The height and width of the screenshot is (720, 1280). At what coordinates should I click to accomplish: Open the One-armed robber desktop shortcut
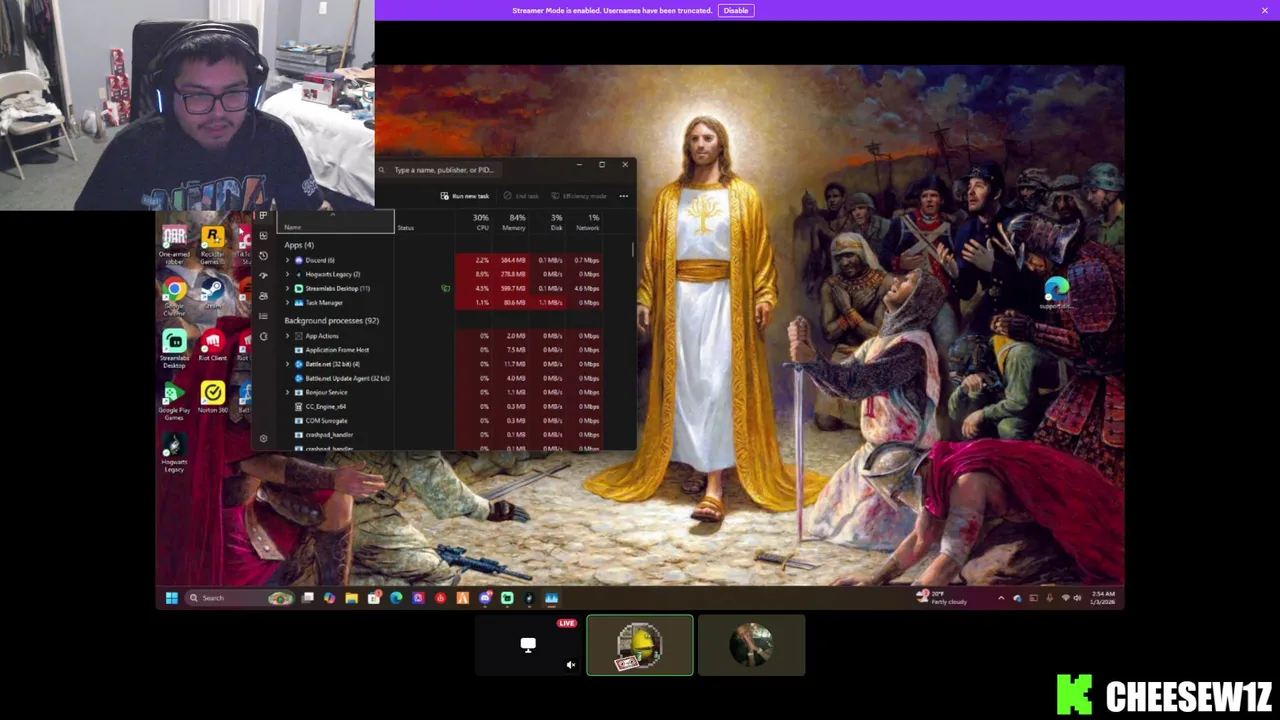(174, 244)
